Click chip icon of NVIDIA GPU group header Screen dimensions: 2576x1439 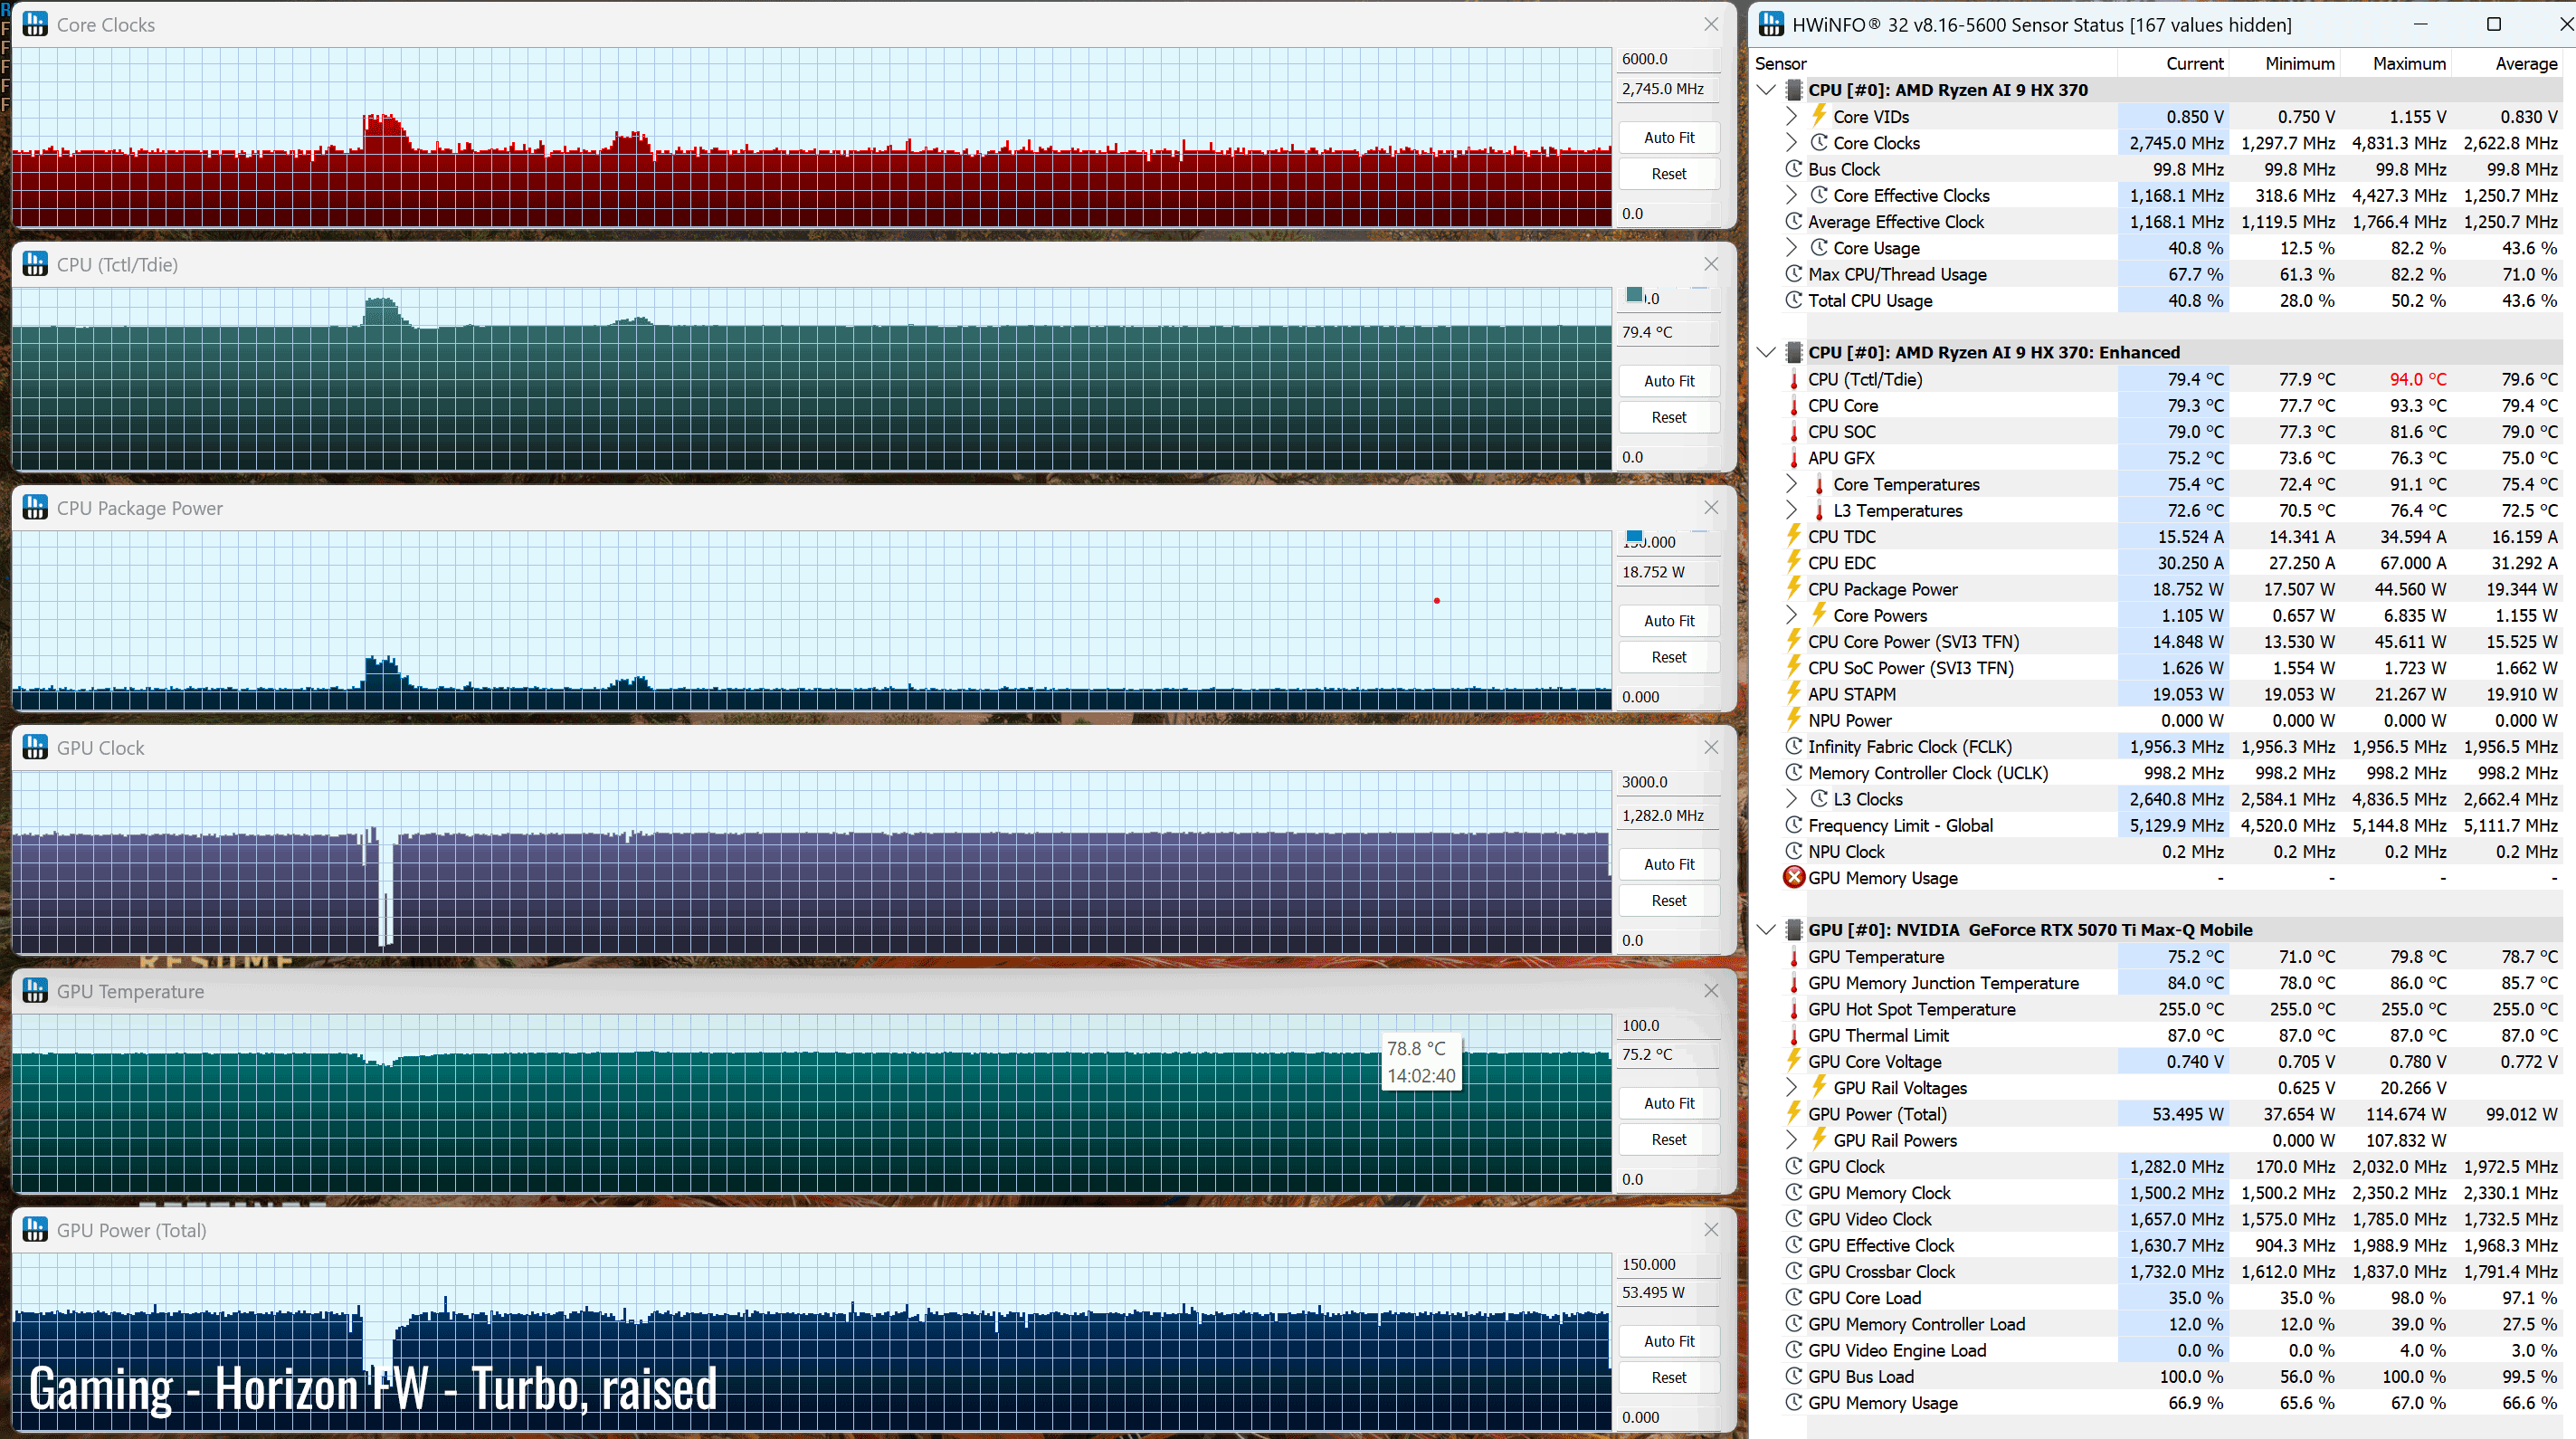pyautogui.click(x=1794, y=929)
